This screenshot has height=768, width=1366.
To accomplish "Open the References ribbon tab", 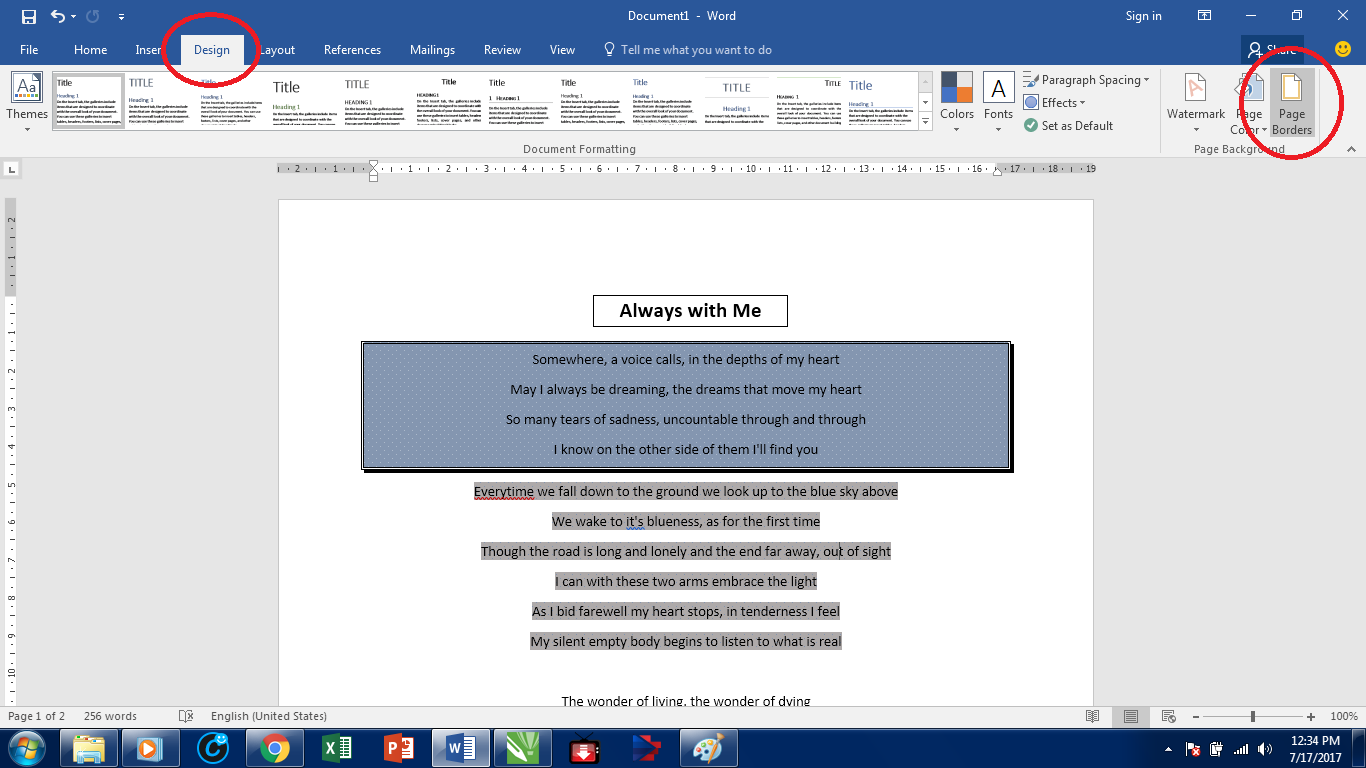I will coord(352,49).
